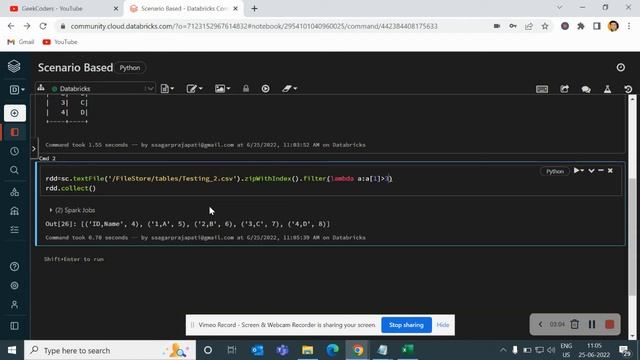The height and width of the screenshot is (360, 640).
Task: Expand the left notebook panel chevron
Action: point(34,149)
